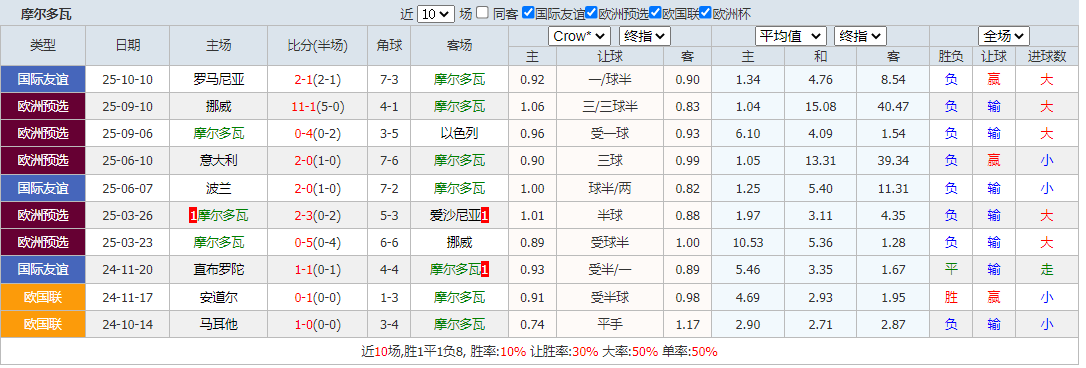Click the 走 goals result cell

click(x=1047, y=270)
